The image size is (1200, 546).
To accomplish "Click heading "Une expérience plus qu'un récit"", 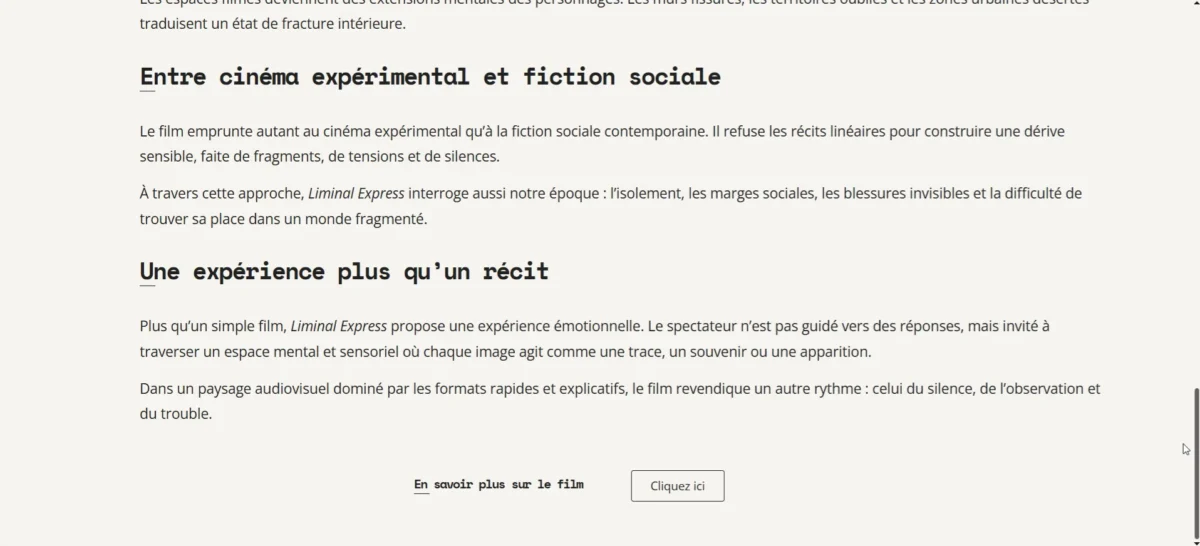I will click(344, 272).
